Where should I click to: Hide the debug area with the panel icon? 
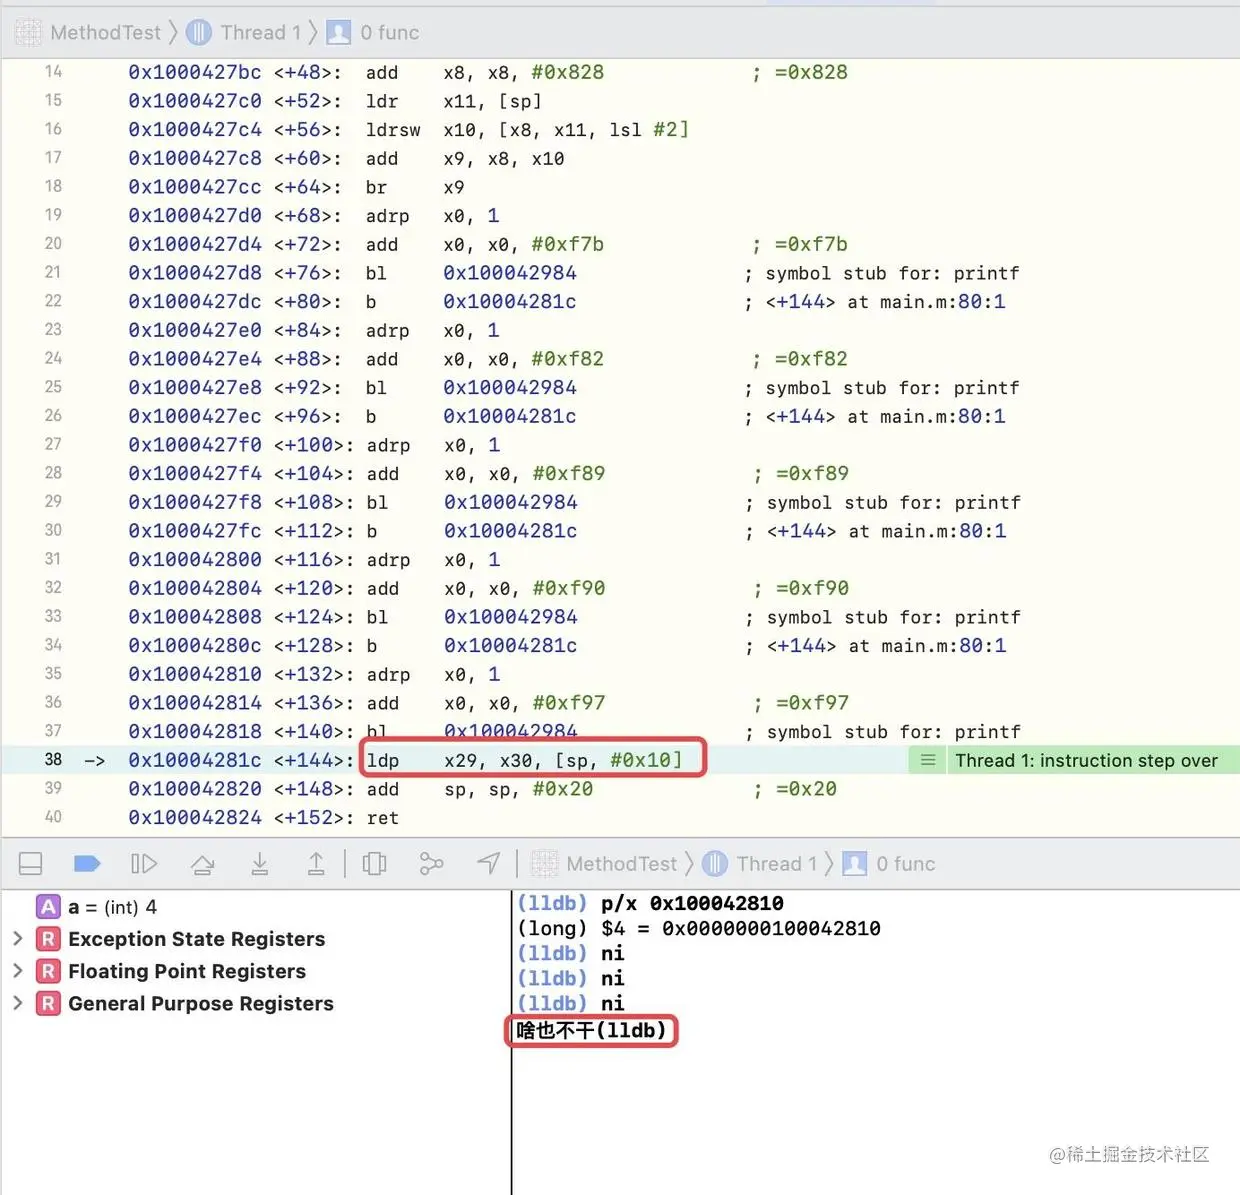tap(31, 864)
